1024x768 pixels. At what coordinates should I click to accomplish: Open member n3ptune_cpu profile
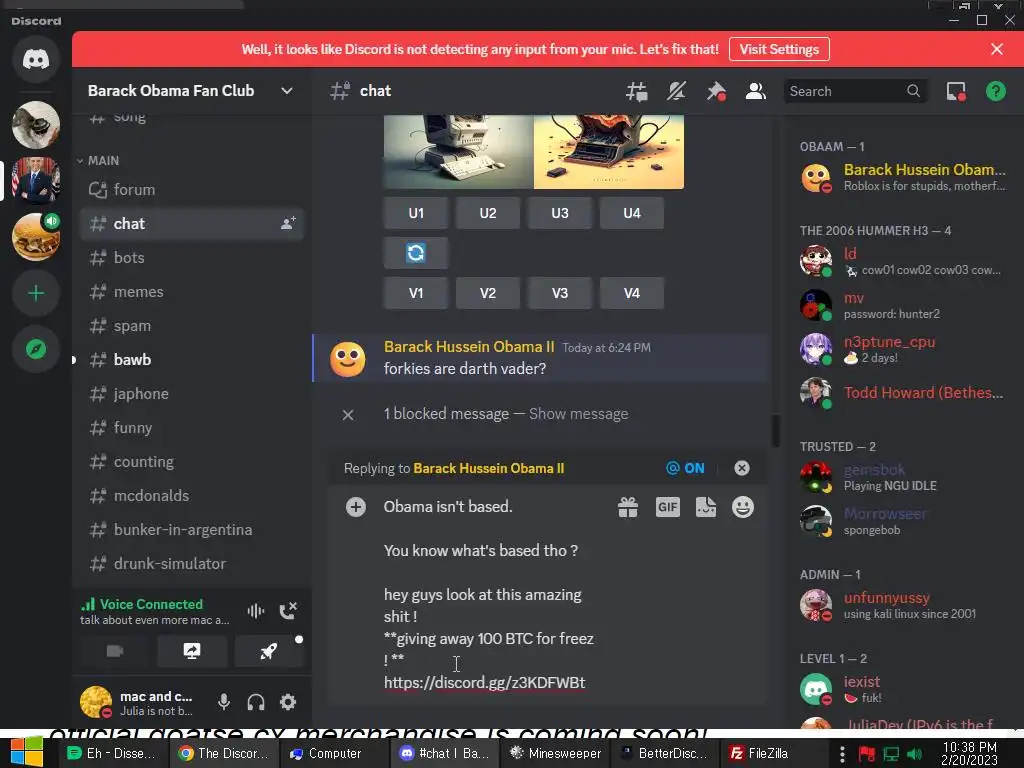click(x=903, y=349)
